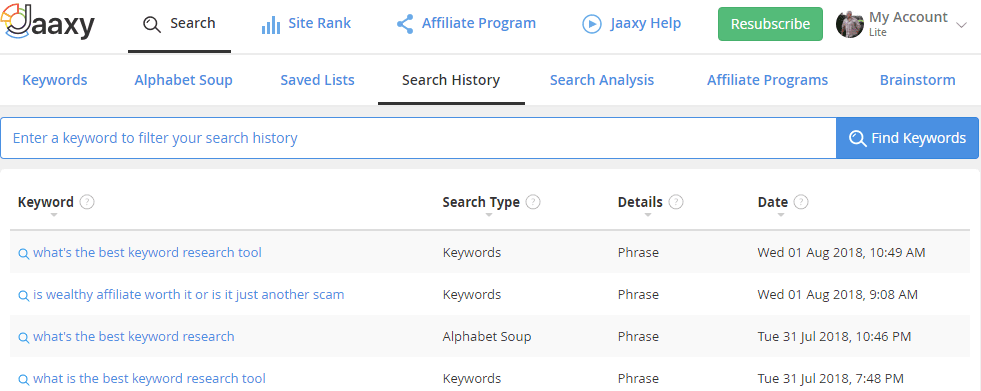Click the Search Type column header text
Image resolution: width=981 pixels, height=391 pixels.
[x=481, y=202]
